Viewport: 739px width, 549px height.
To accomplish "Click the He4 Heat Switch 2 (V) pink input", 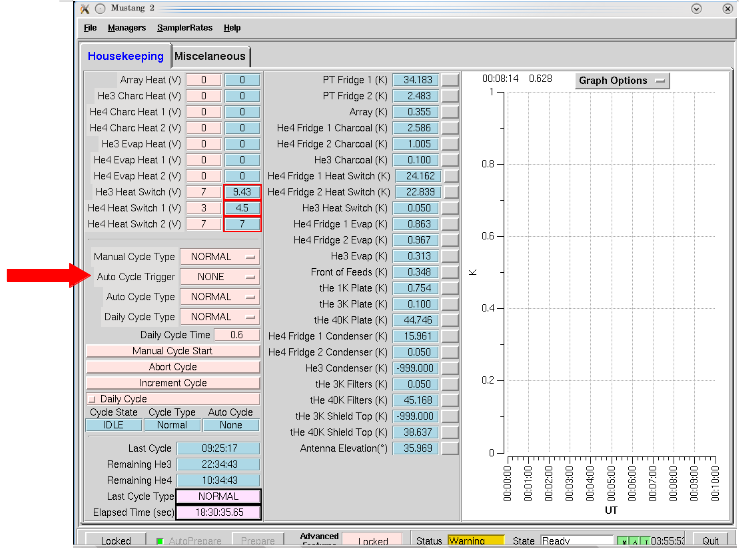I will tap(204, 224).
